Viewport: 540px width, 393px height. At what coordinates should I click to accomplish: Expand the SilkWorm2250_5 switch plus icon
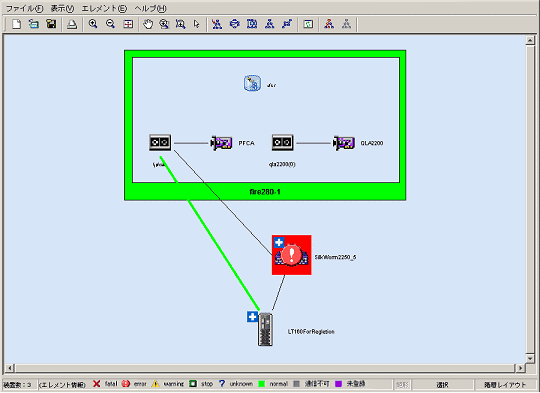(x=279, y=242)
